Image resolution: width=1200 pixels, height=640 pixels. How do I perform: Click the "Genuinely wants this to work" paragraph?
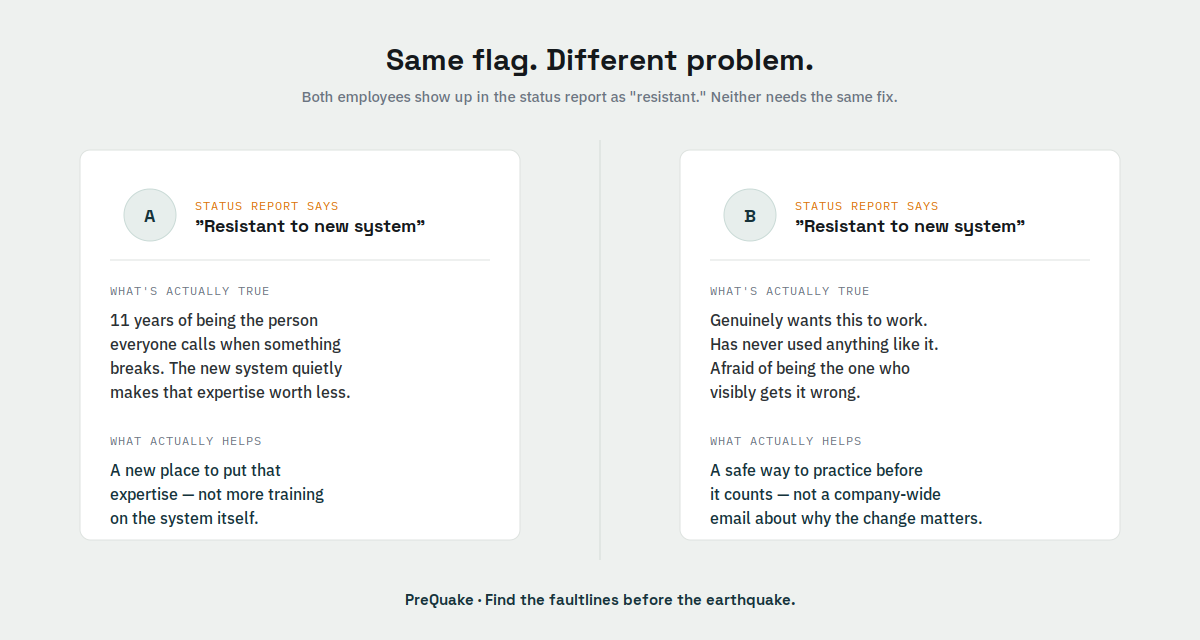pyautogui.click(x=824, y=356)
